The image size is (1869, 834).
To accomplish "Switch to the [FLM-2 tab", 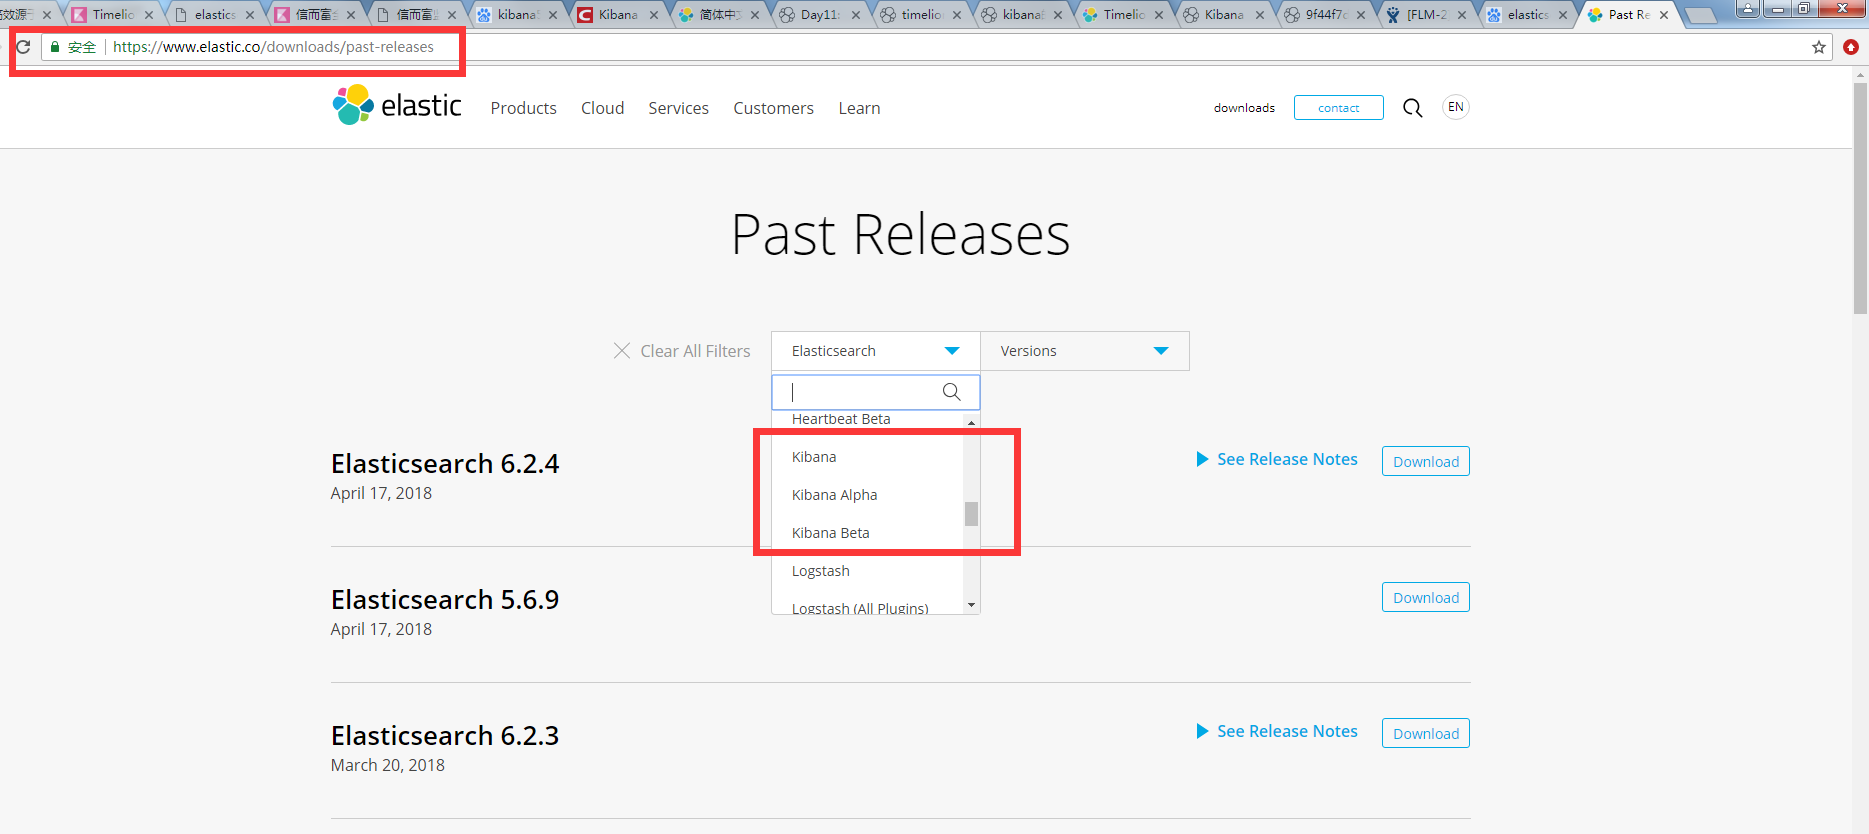I will pyautogui.click(x=1426, y=15).
